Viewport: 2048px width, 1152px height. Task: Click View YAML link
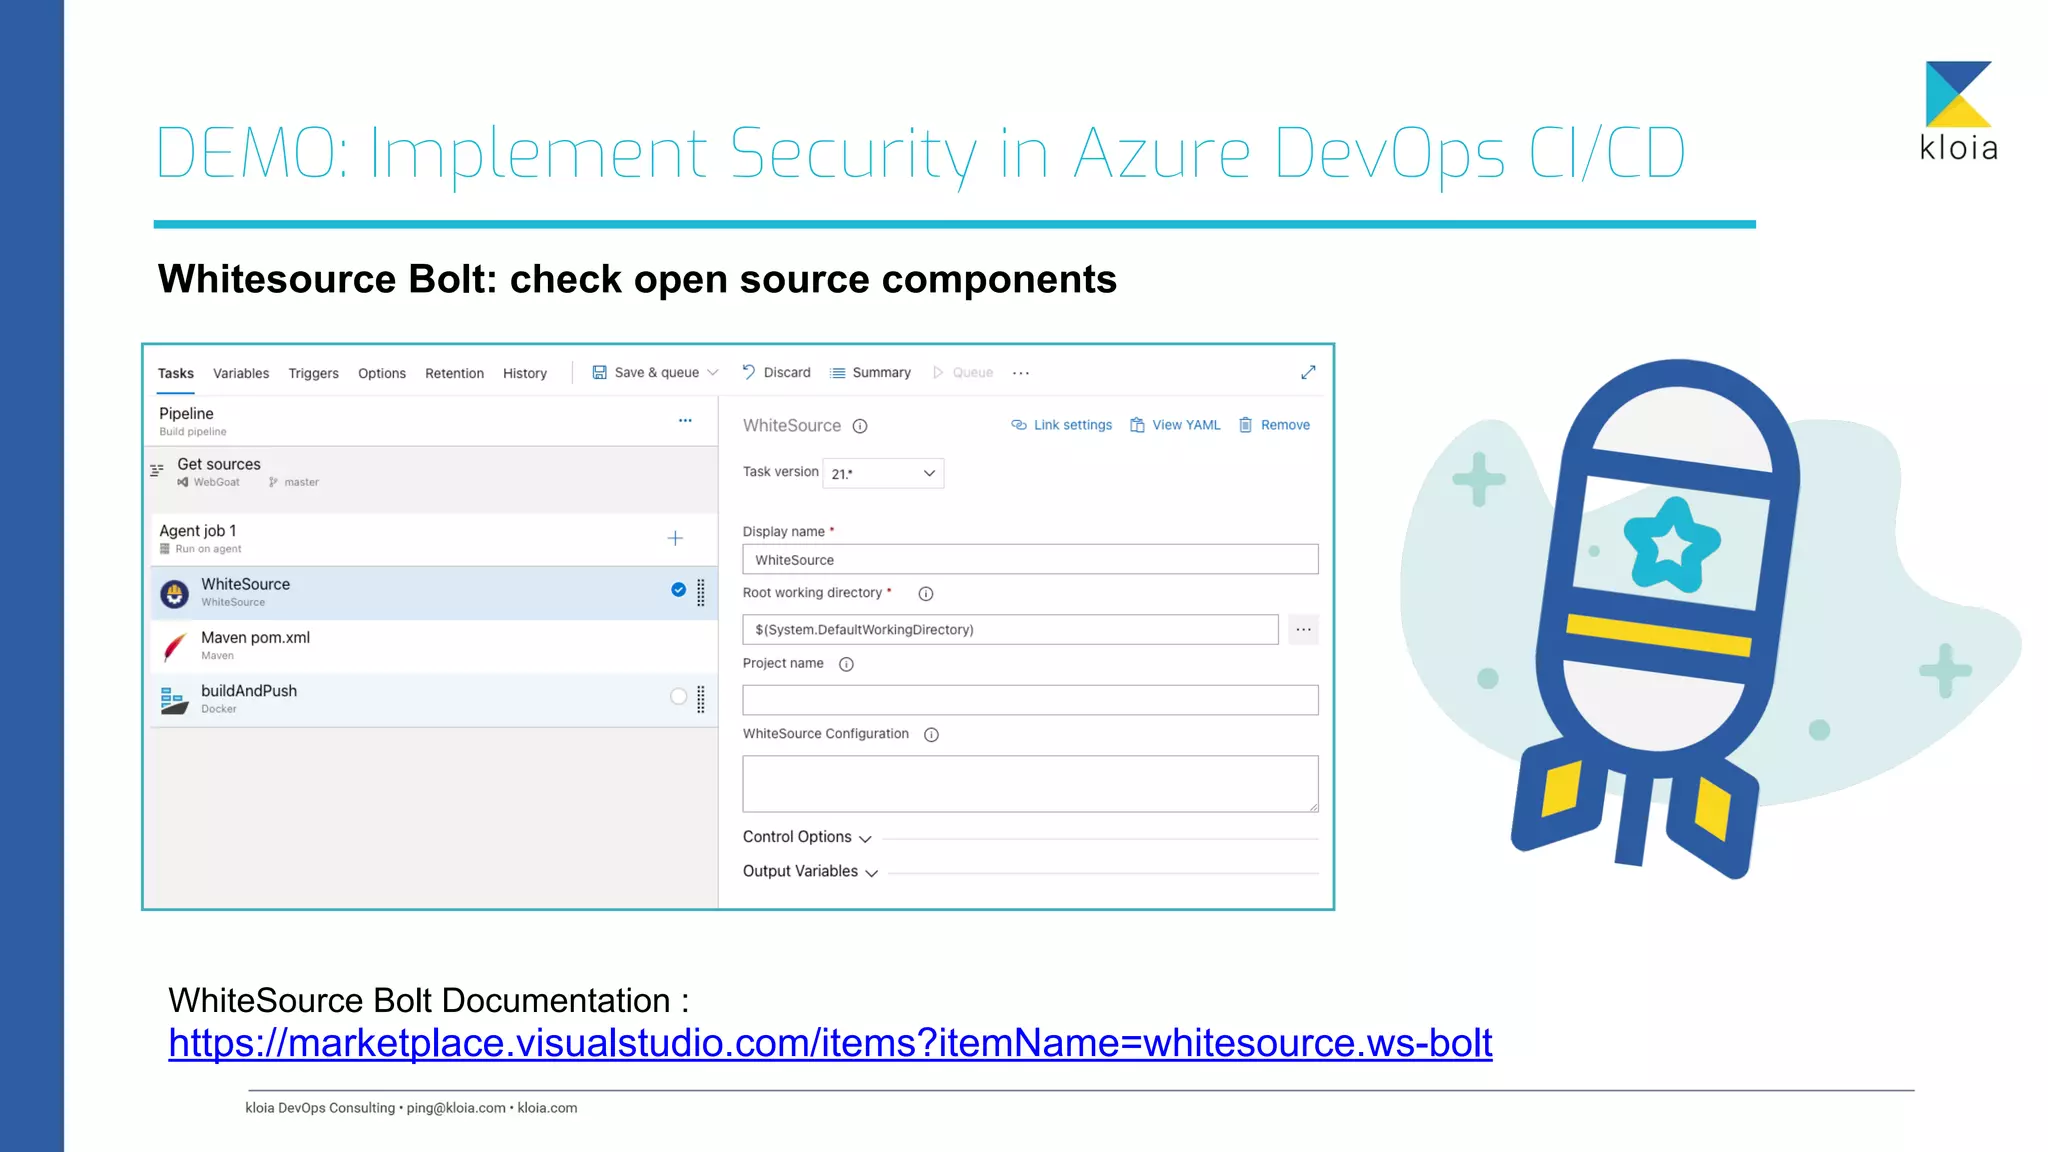(1175, 425)
